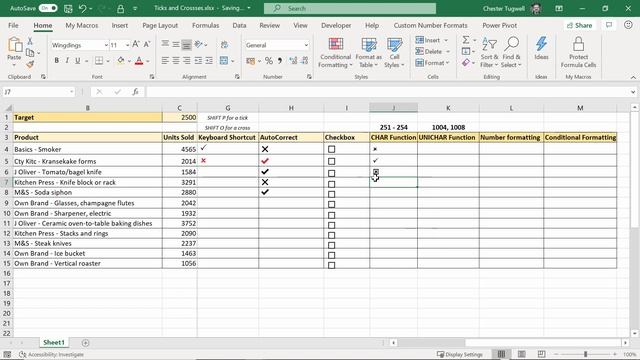Expand the formula bar chevron
The width and height of the screenshot is (640, 360).
point(633,92)
